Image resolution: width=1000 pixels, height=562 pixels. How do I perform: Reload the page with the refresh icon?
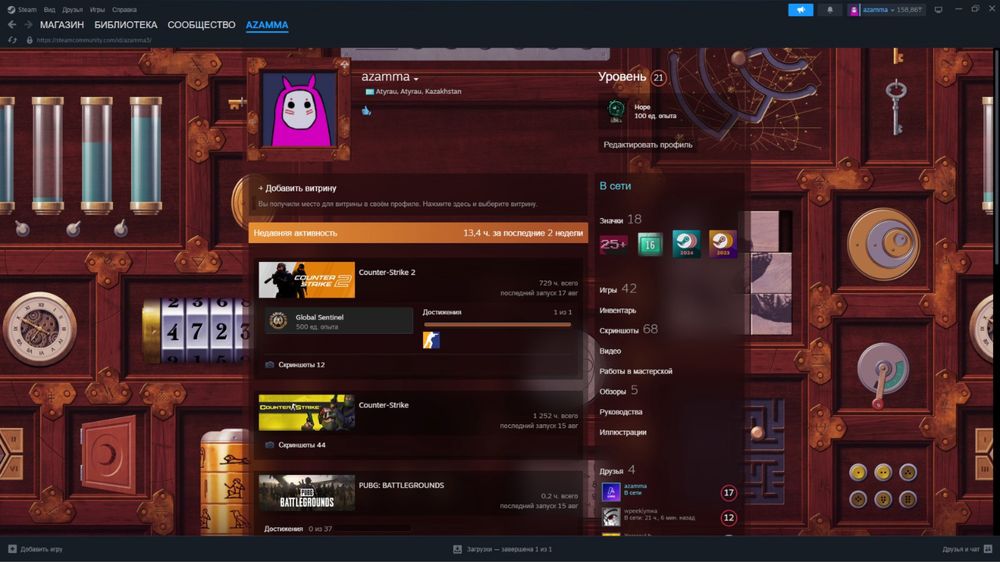12,40
